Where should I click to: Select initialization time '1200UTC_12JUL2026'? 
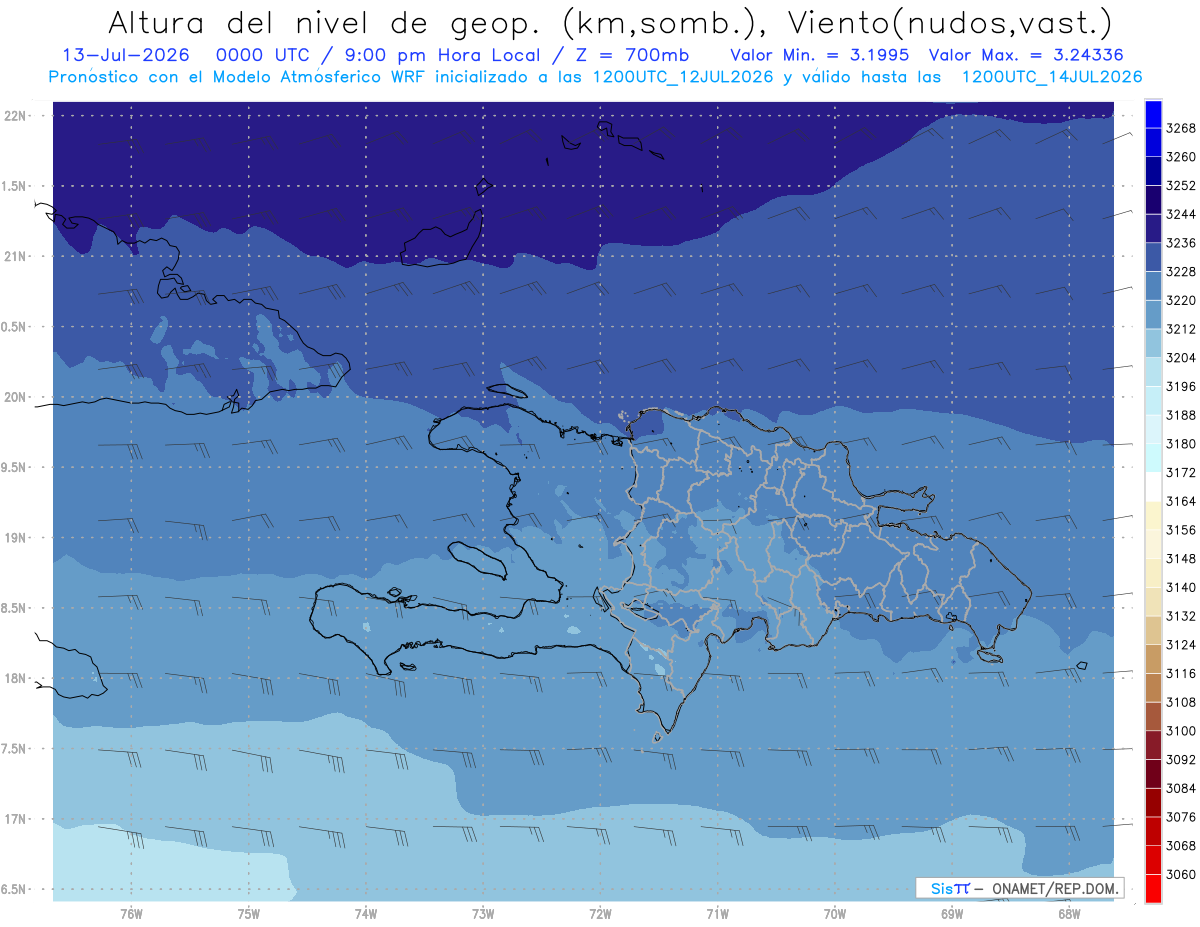pos(682,77)
